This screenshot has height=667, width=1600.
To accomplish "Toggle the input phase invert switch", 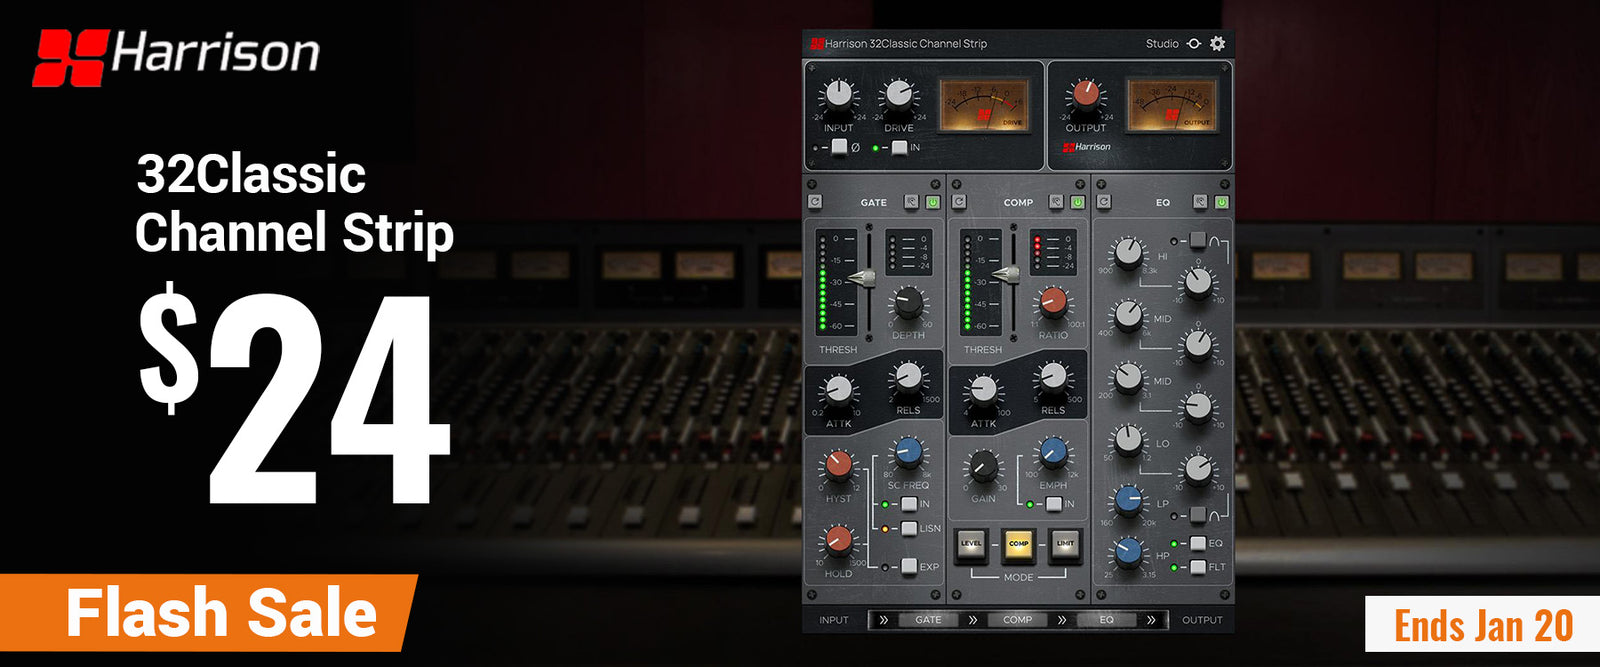I will coord(840,147).
